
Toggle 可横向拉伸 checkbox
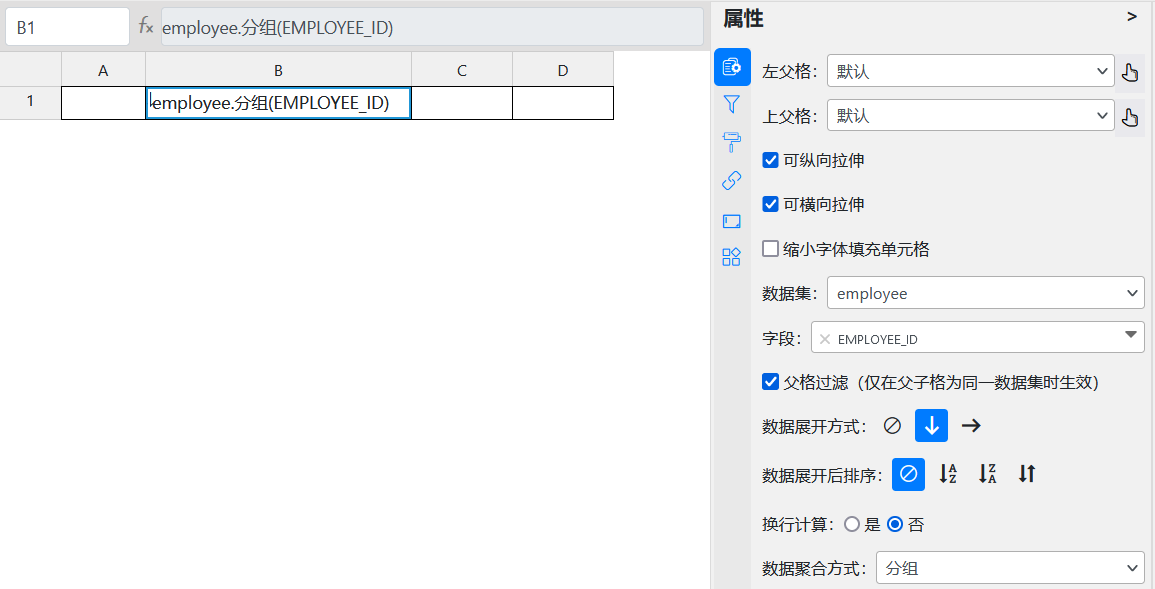[x=770, y=204]
